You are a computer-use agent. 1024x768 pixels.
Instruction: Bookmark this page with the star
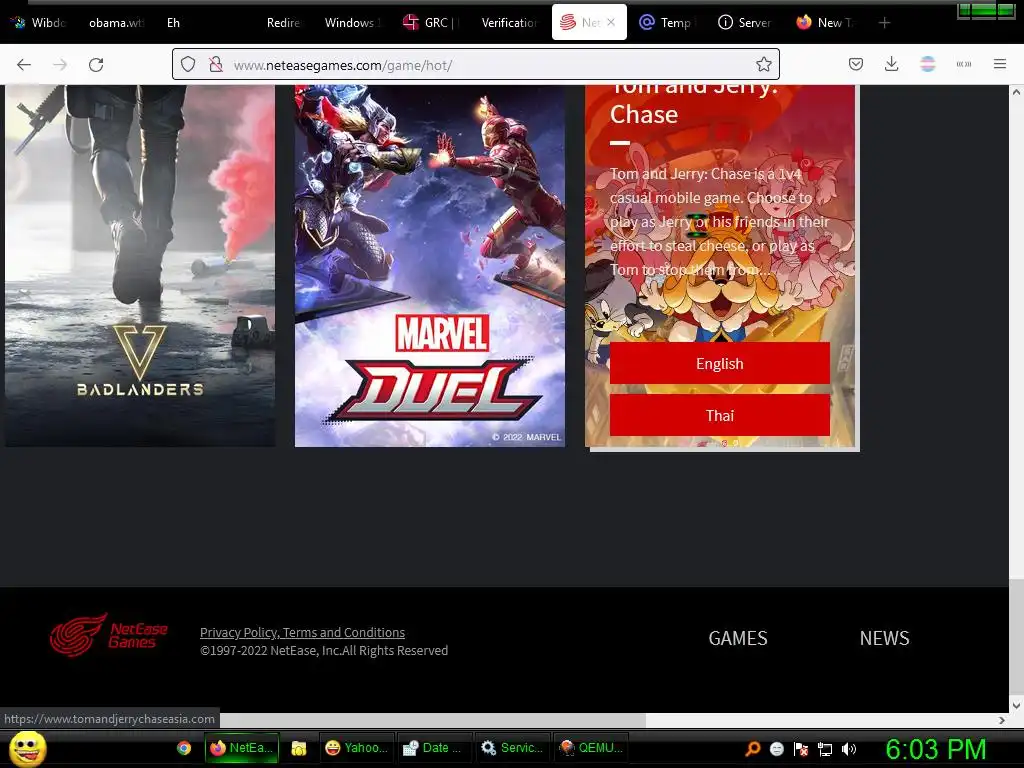pos(763,64)
